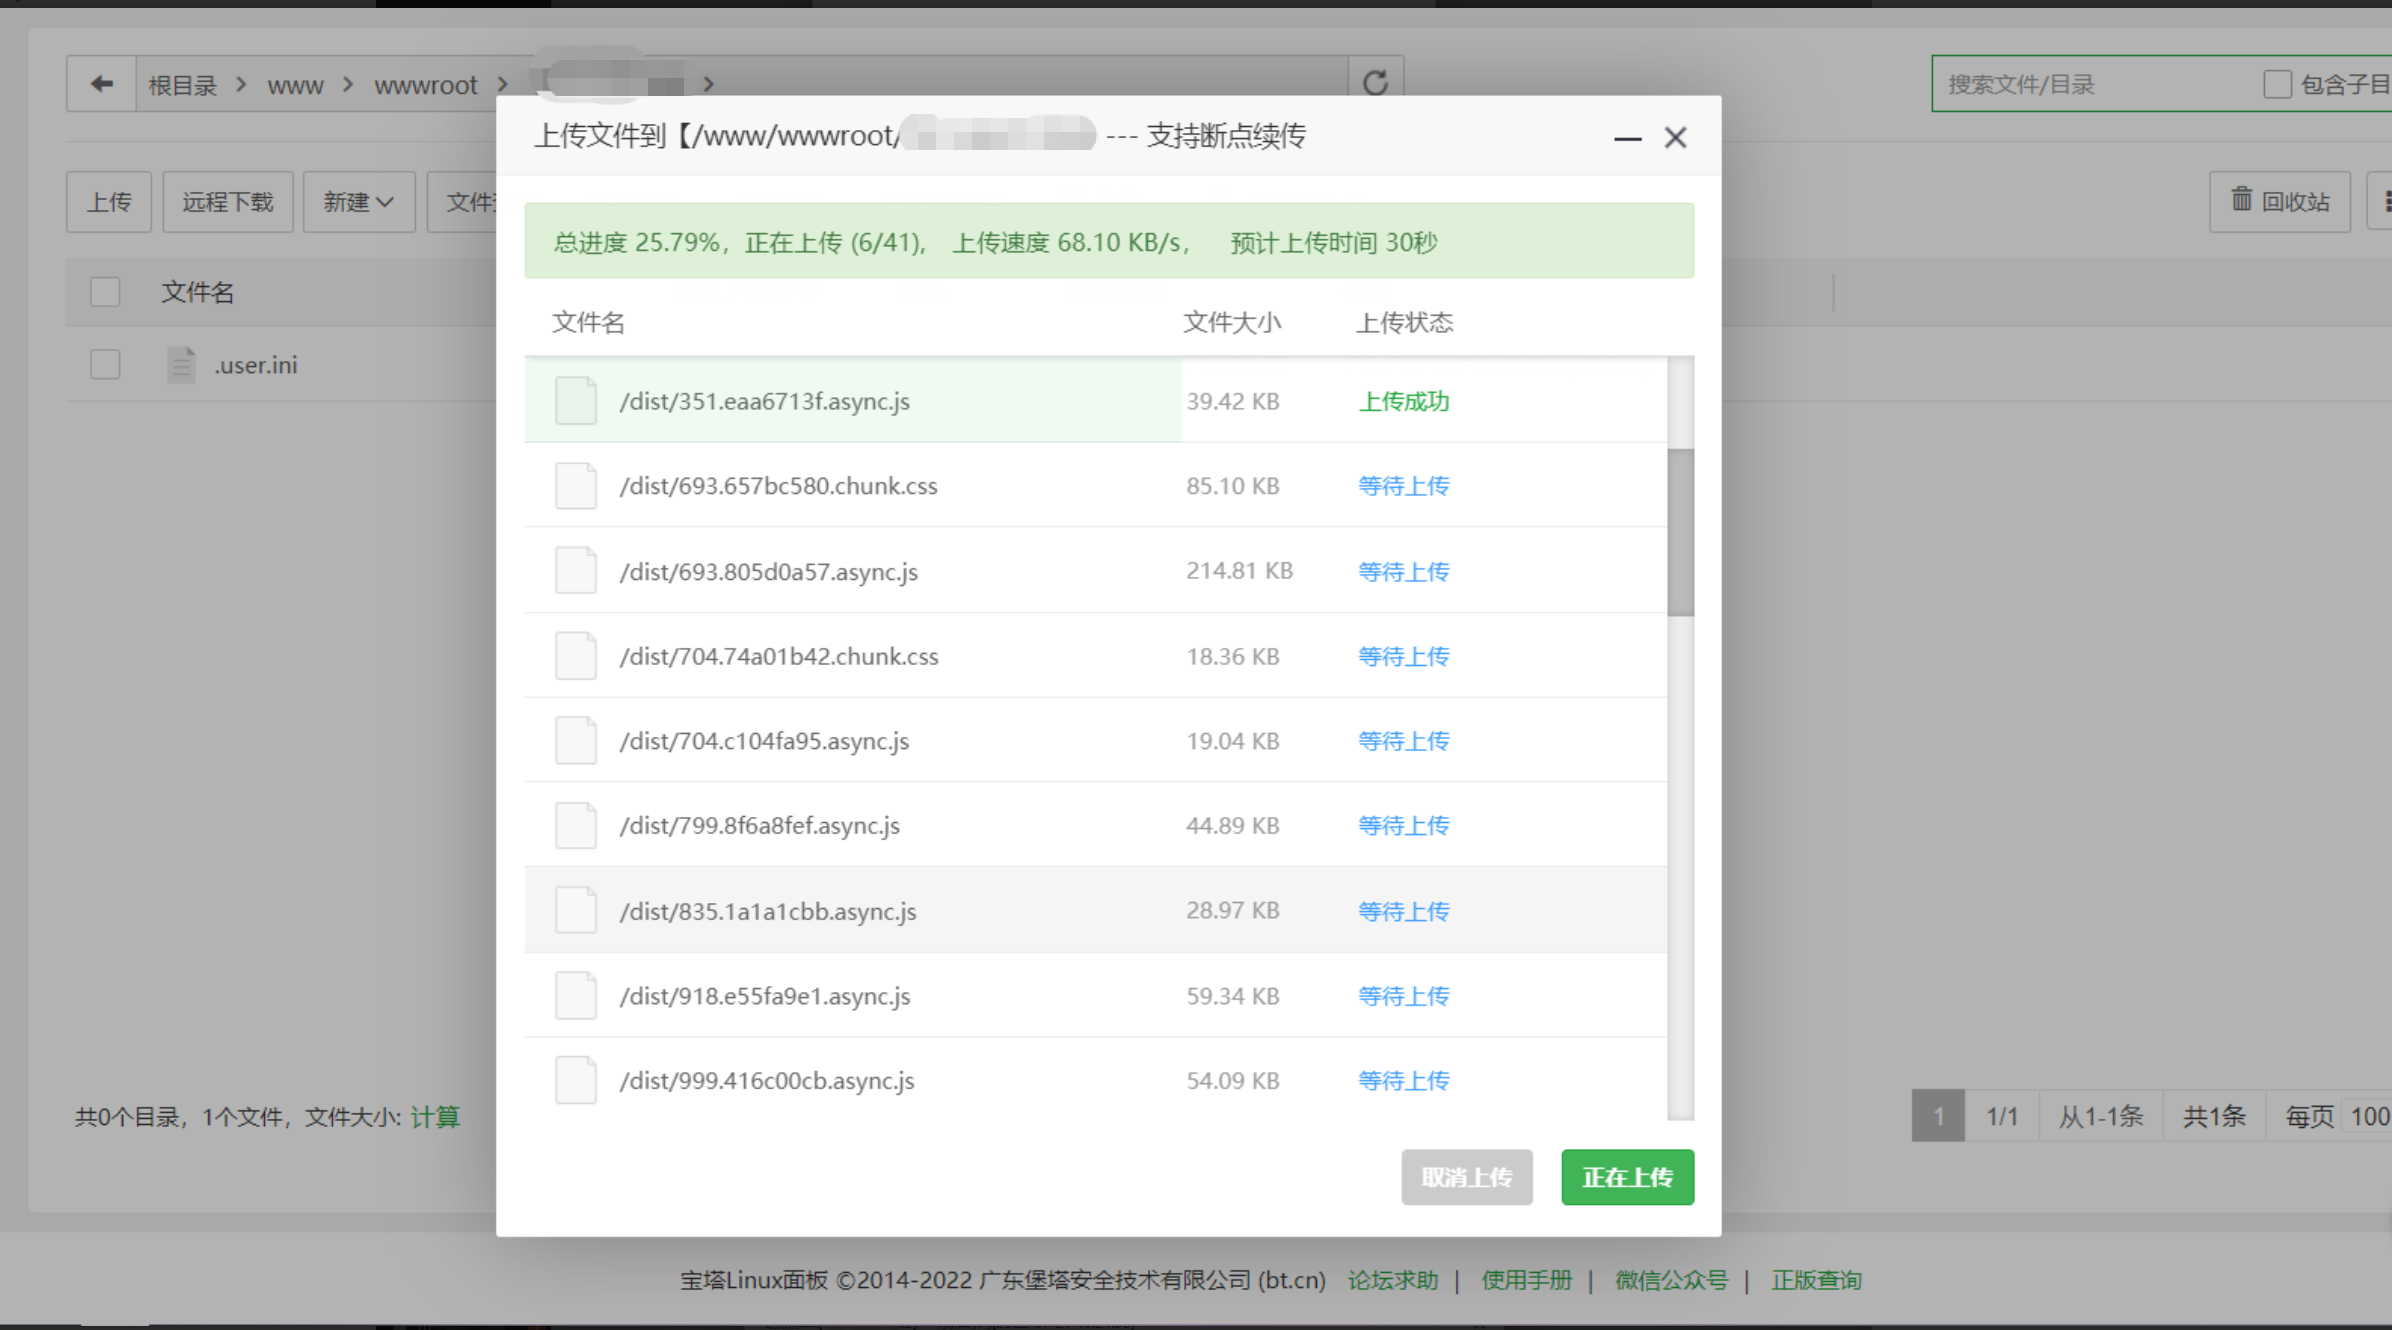Viewport: 2392px width, 1330px height.
Task: Enable the 包含子目录 search checkbox
Action: (2277, 84)
